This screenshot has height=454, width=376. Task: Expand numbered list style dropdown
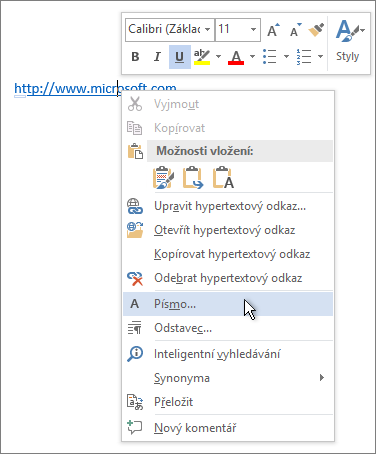(320, 57)
